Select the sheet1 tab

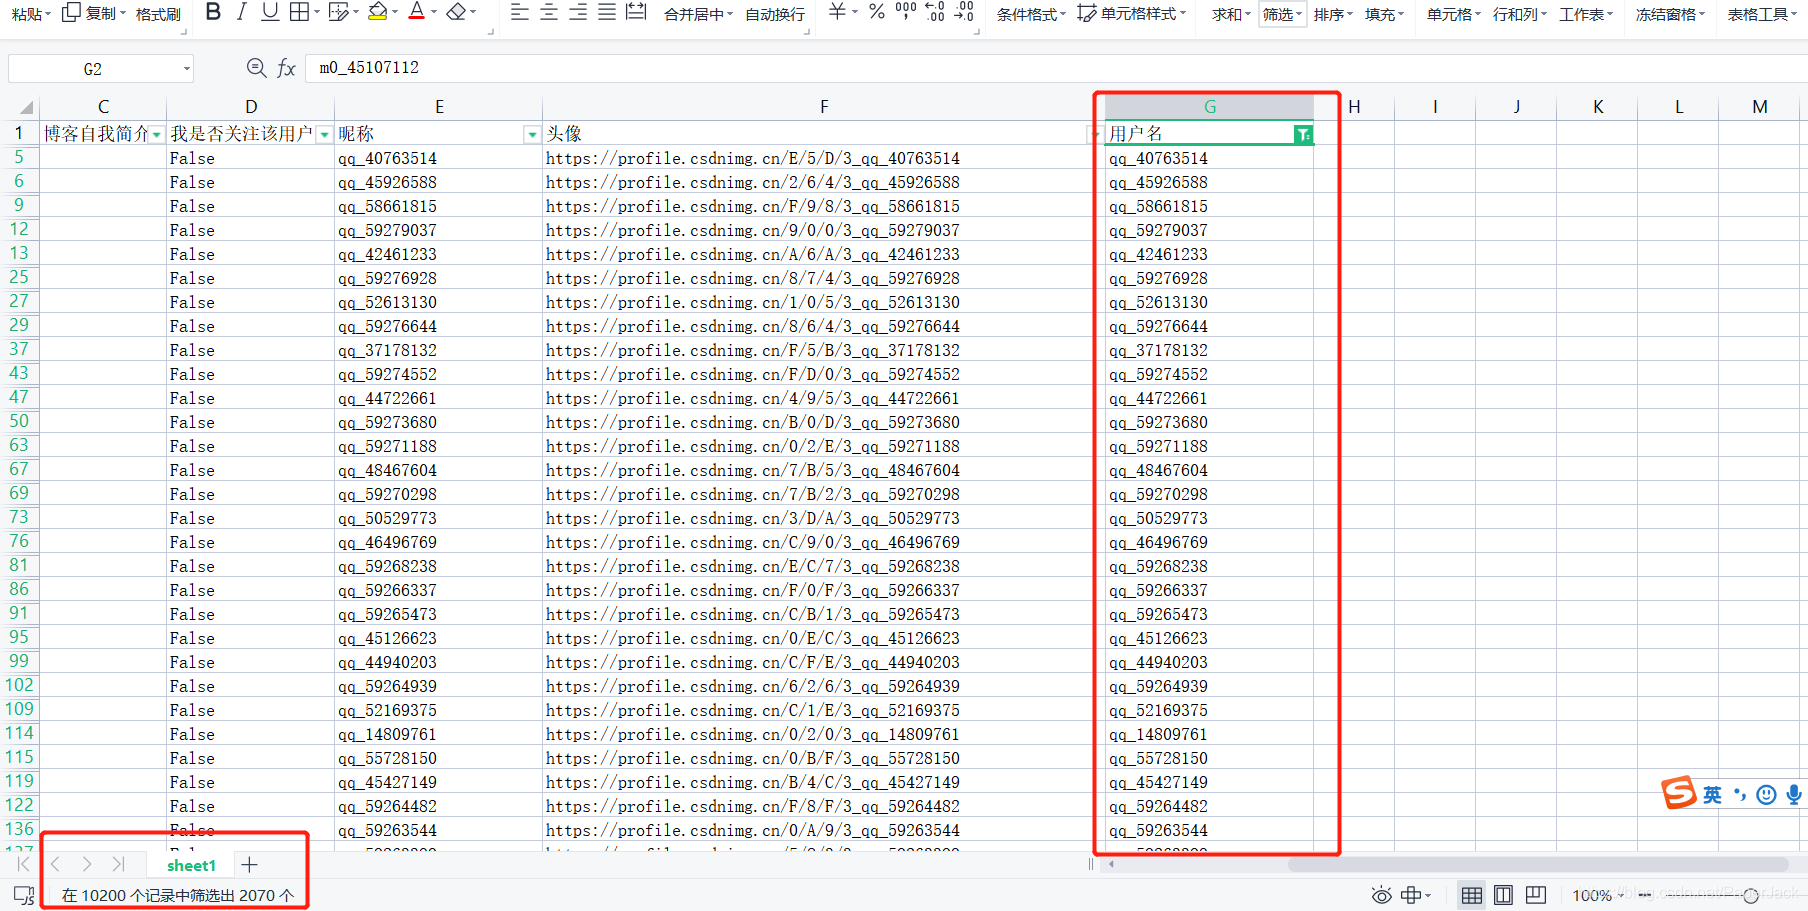click(191, 865)
